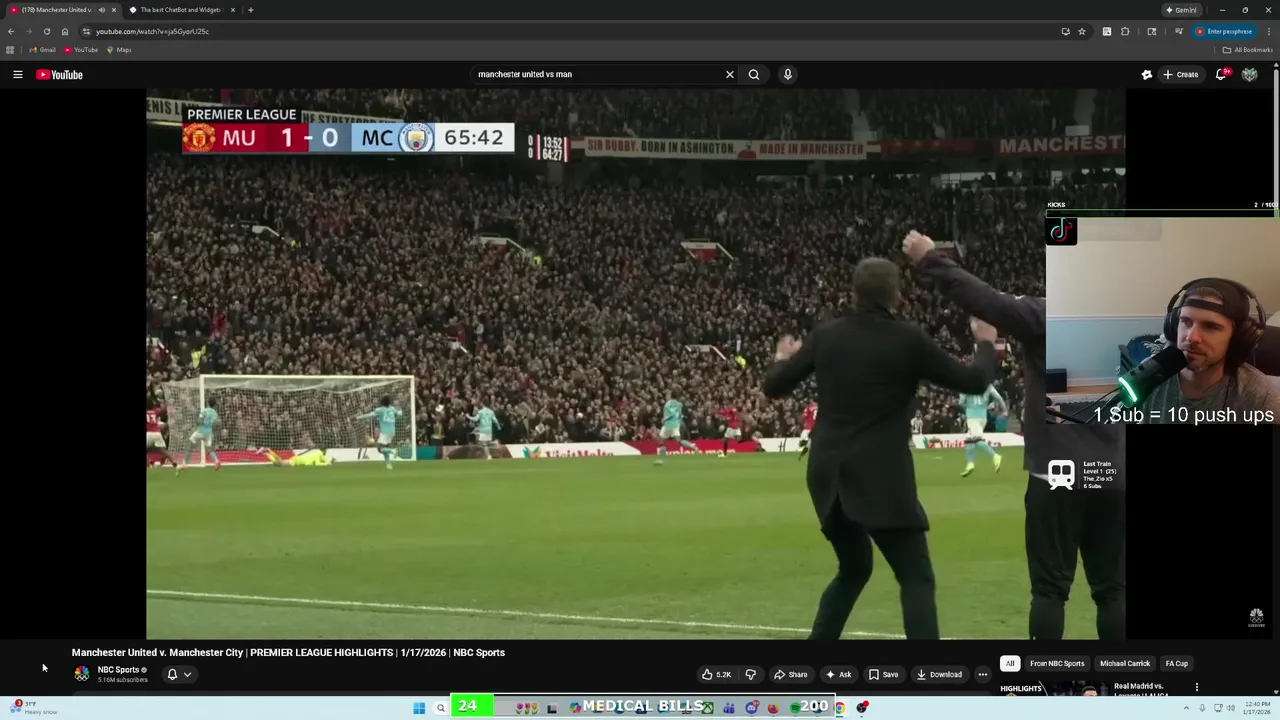
Task: Open the video title text
Action: [288, 652]
